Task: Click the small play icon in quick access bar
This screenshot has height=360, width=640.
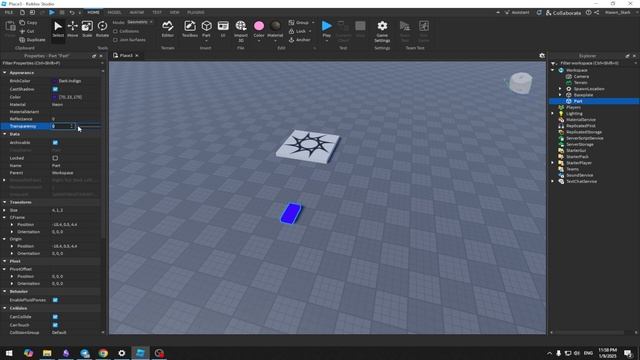Action: (52, 13)
